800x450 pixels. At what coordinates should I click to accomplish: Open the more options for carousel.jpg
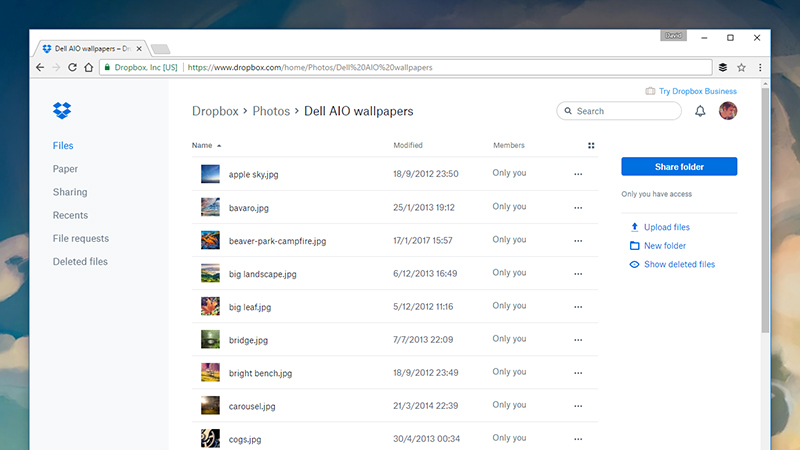[x=578, y=406]
